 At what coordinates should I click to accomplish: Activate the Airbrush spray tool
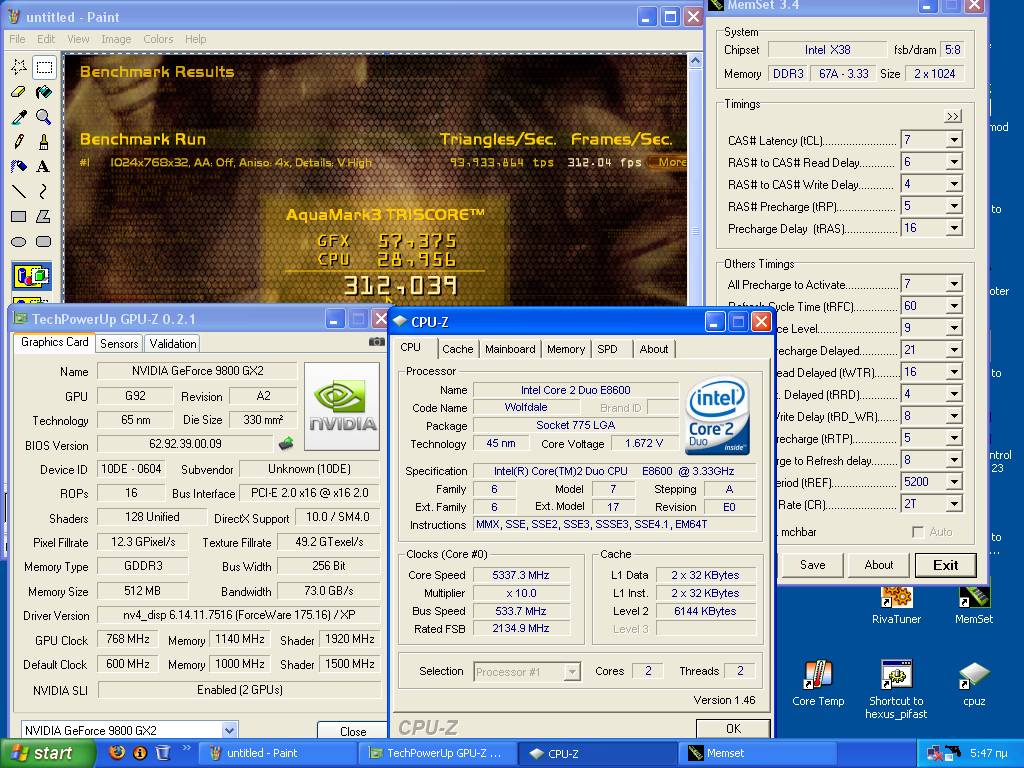click(19, 167)
